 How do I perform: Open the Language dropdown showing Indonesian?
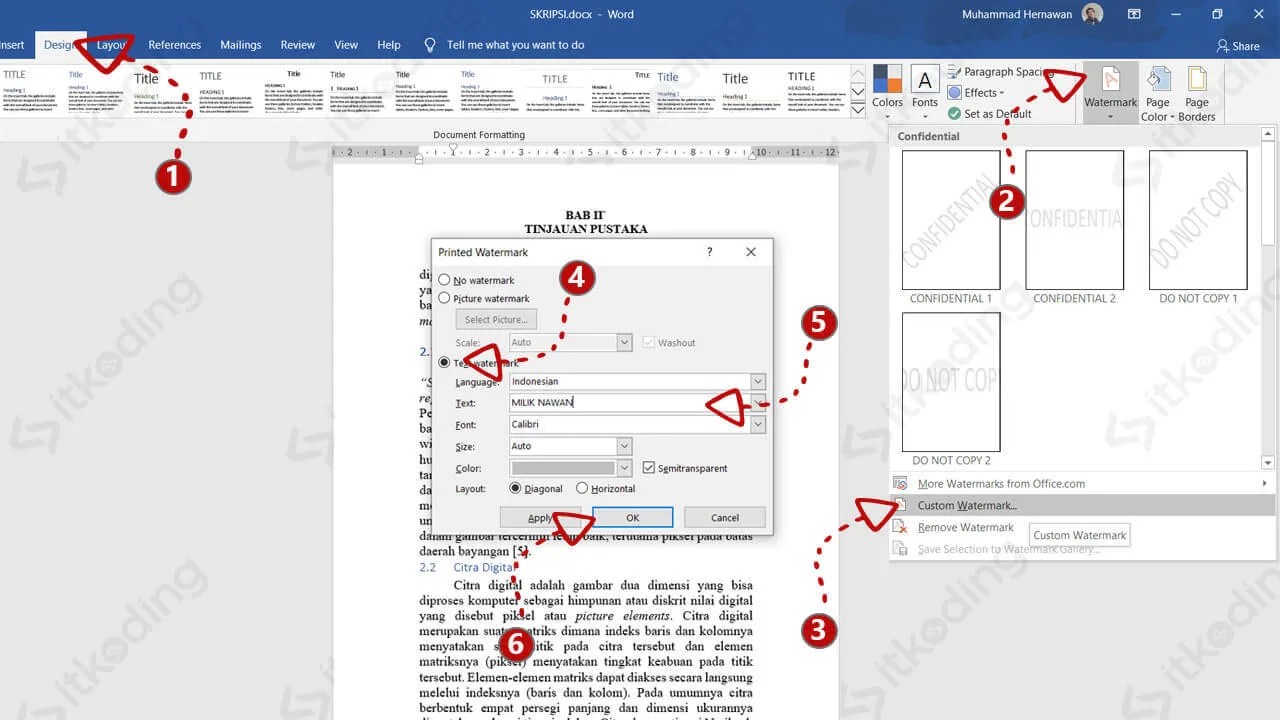(x=757, y=381)
